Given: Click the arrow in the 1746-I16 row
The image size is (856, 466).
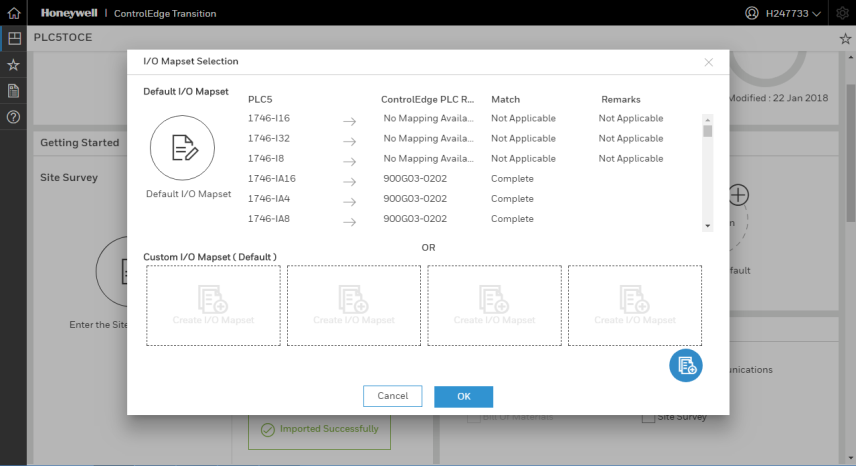Looking at the screenshot, I should click(349, 122).
